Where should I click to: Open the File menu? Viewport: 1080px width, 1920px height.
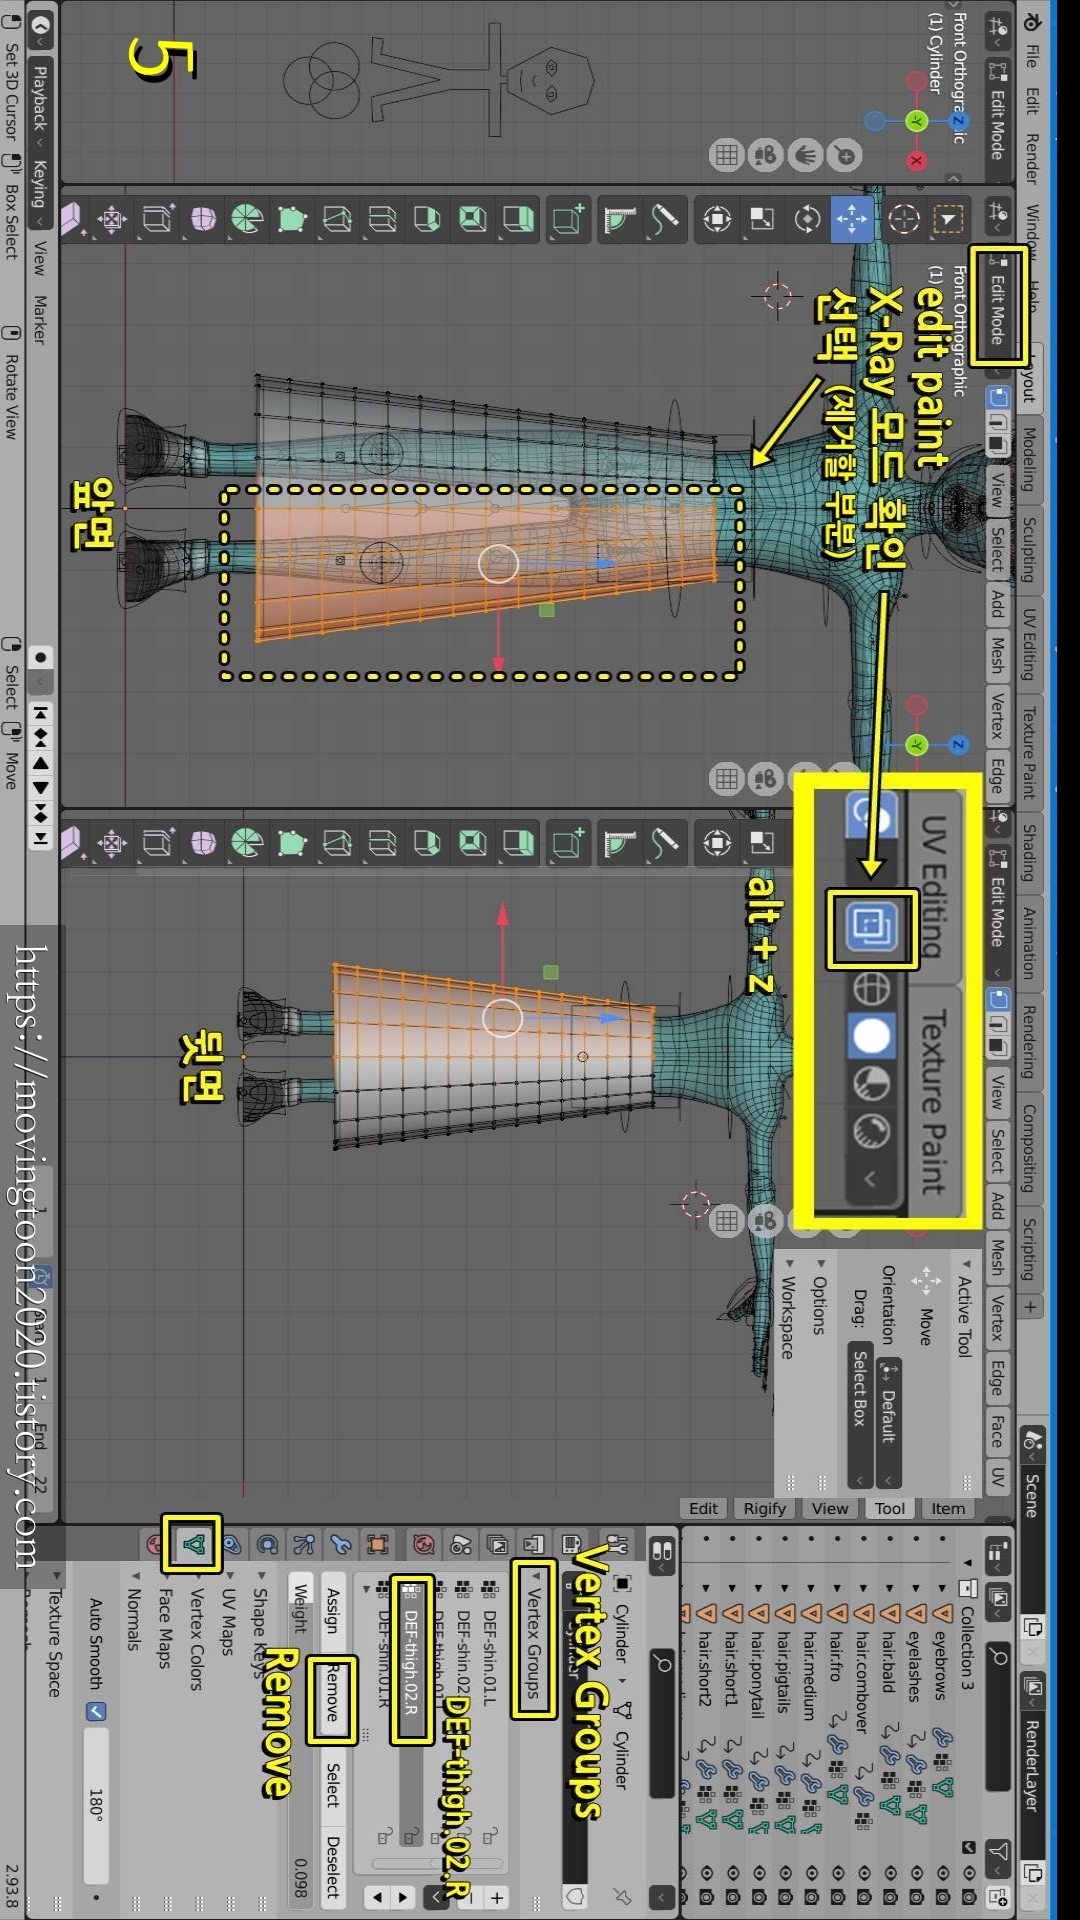[1031, 56]
